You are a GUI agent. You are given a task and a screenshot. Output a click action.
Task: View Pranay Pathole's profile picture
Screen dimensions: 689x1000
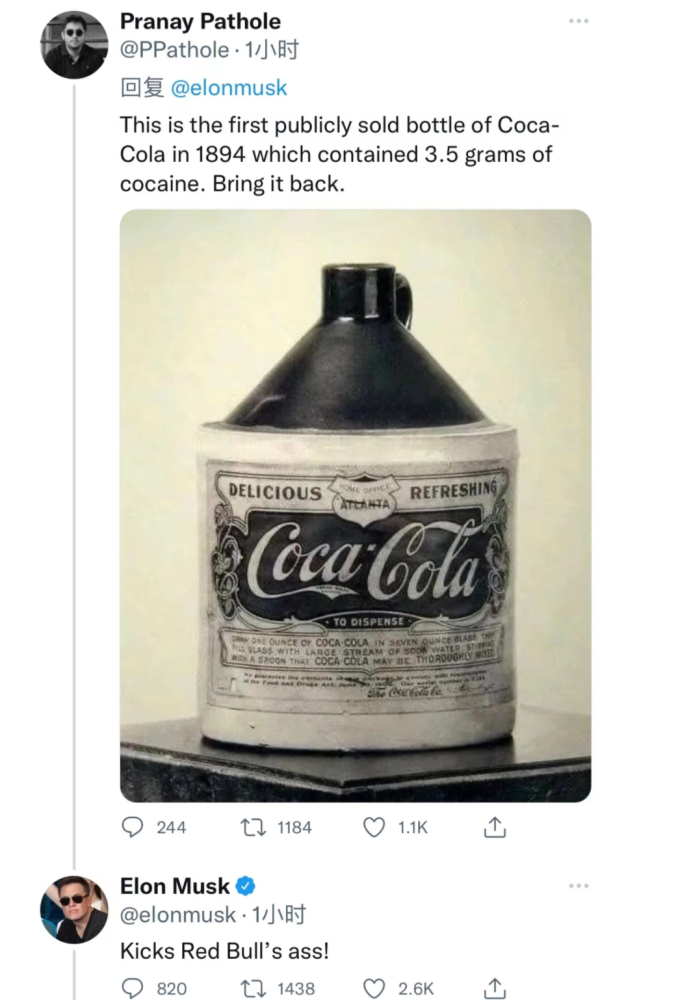click(x=74, y=44)
